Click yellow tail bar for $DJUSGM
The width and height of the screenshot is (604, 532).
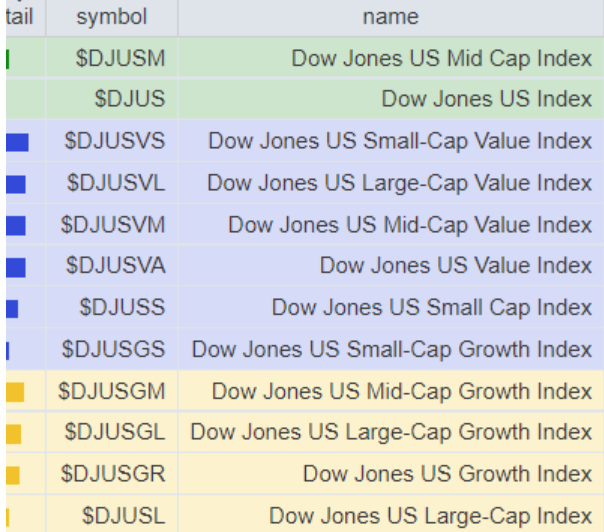pos(15,392)
